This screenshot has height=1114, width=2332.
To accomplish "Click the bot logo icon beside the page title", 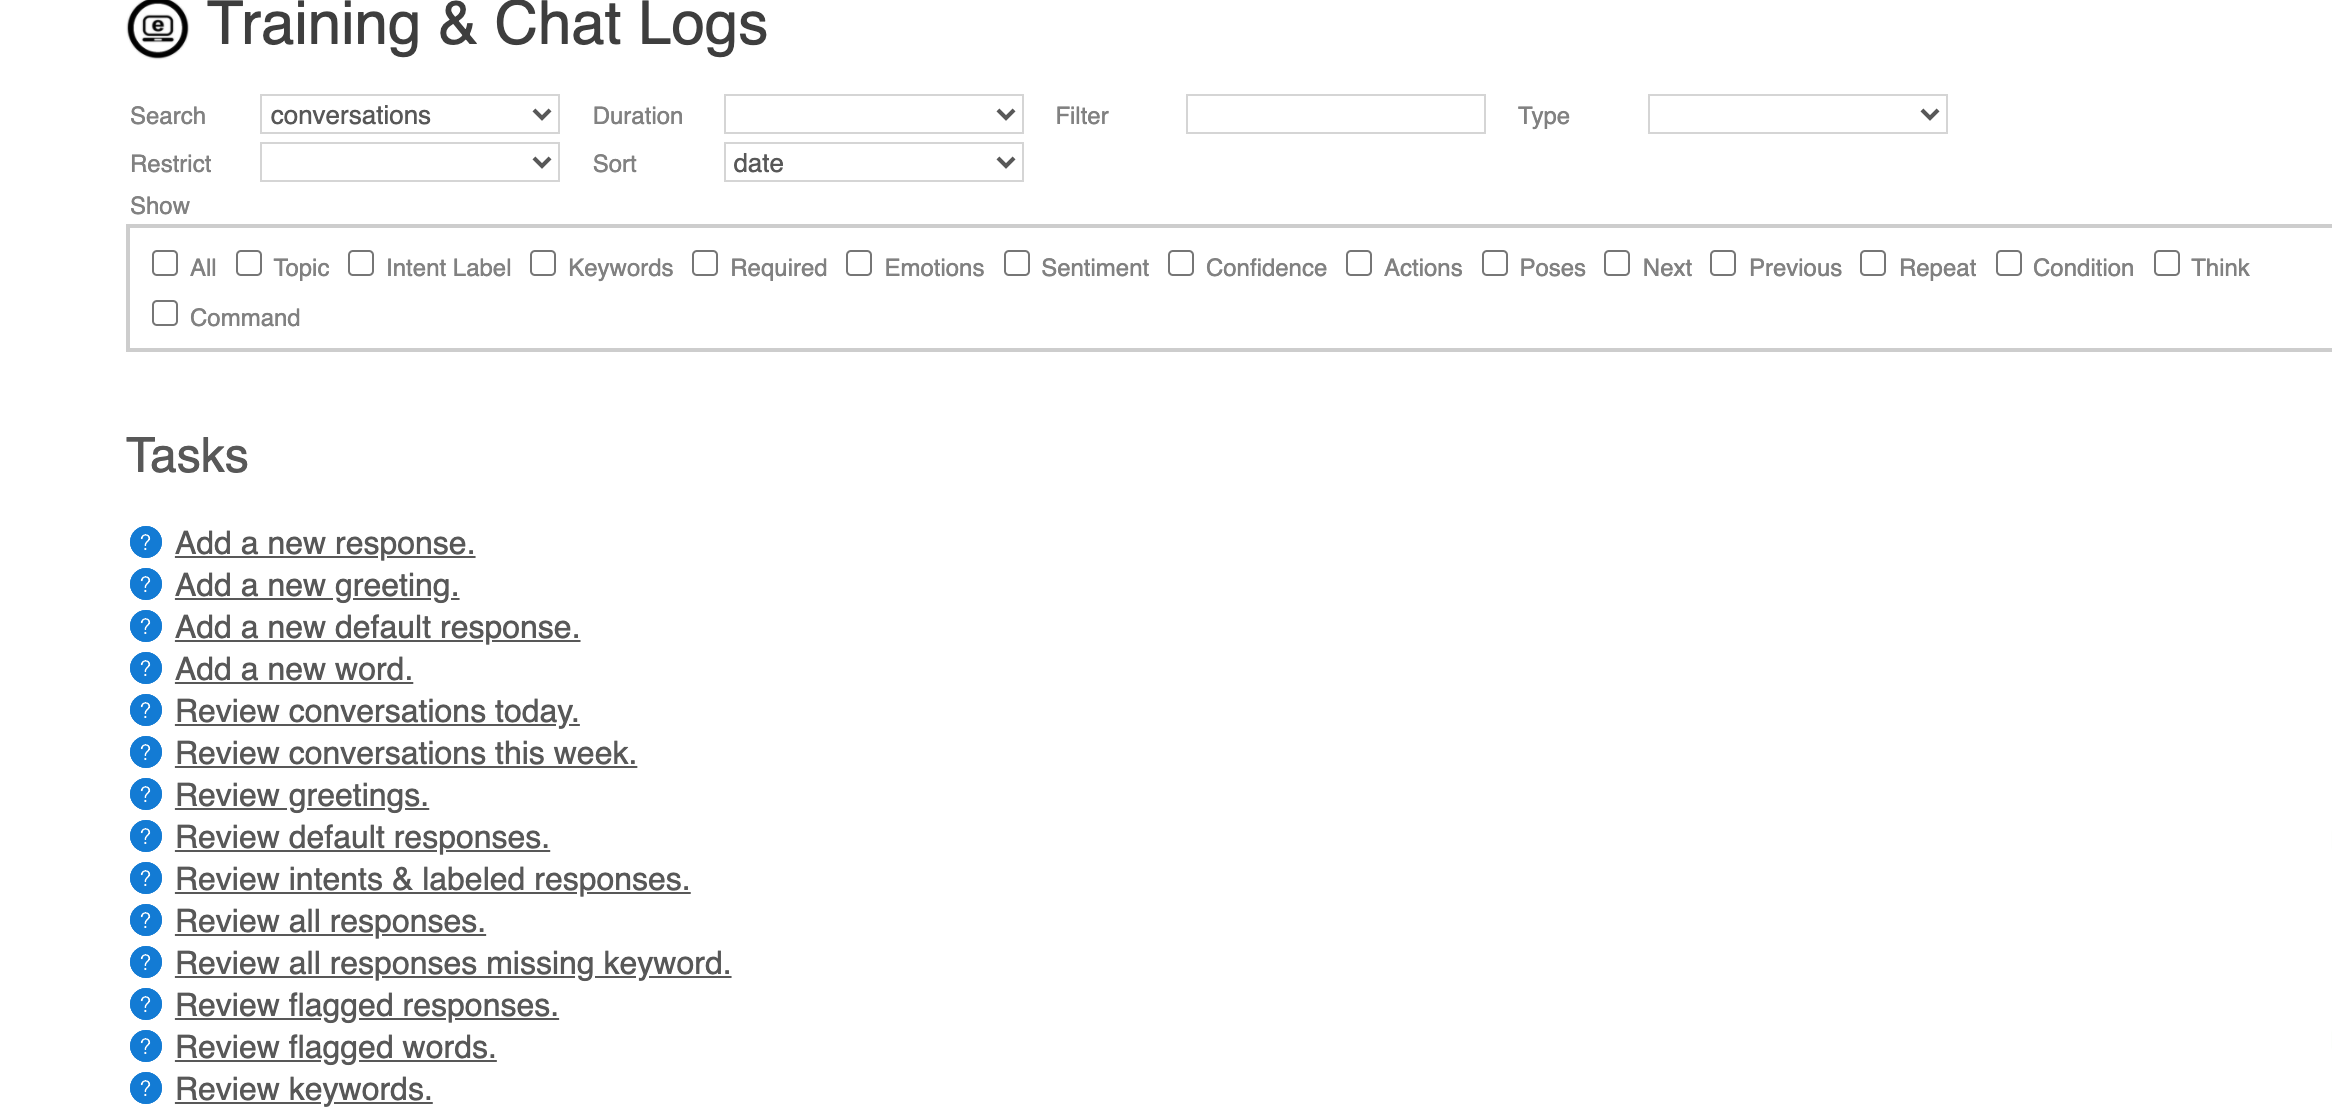I will coord(158,27).
